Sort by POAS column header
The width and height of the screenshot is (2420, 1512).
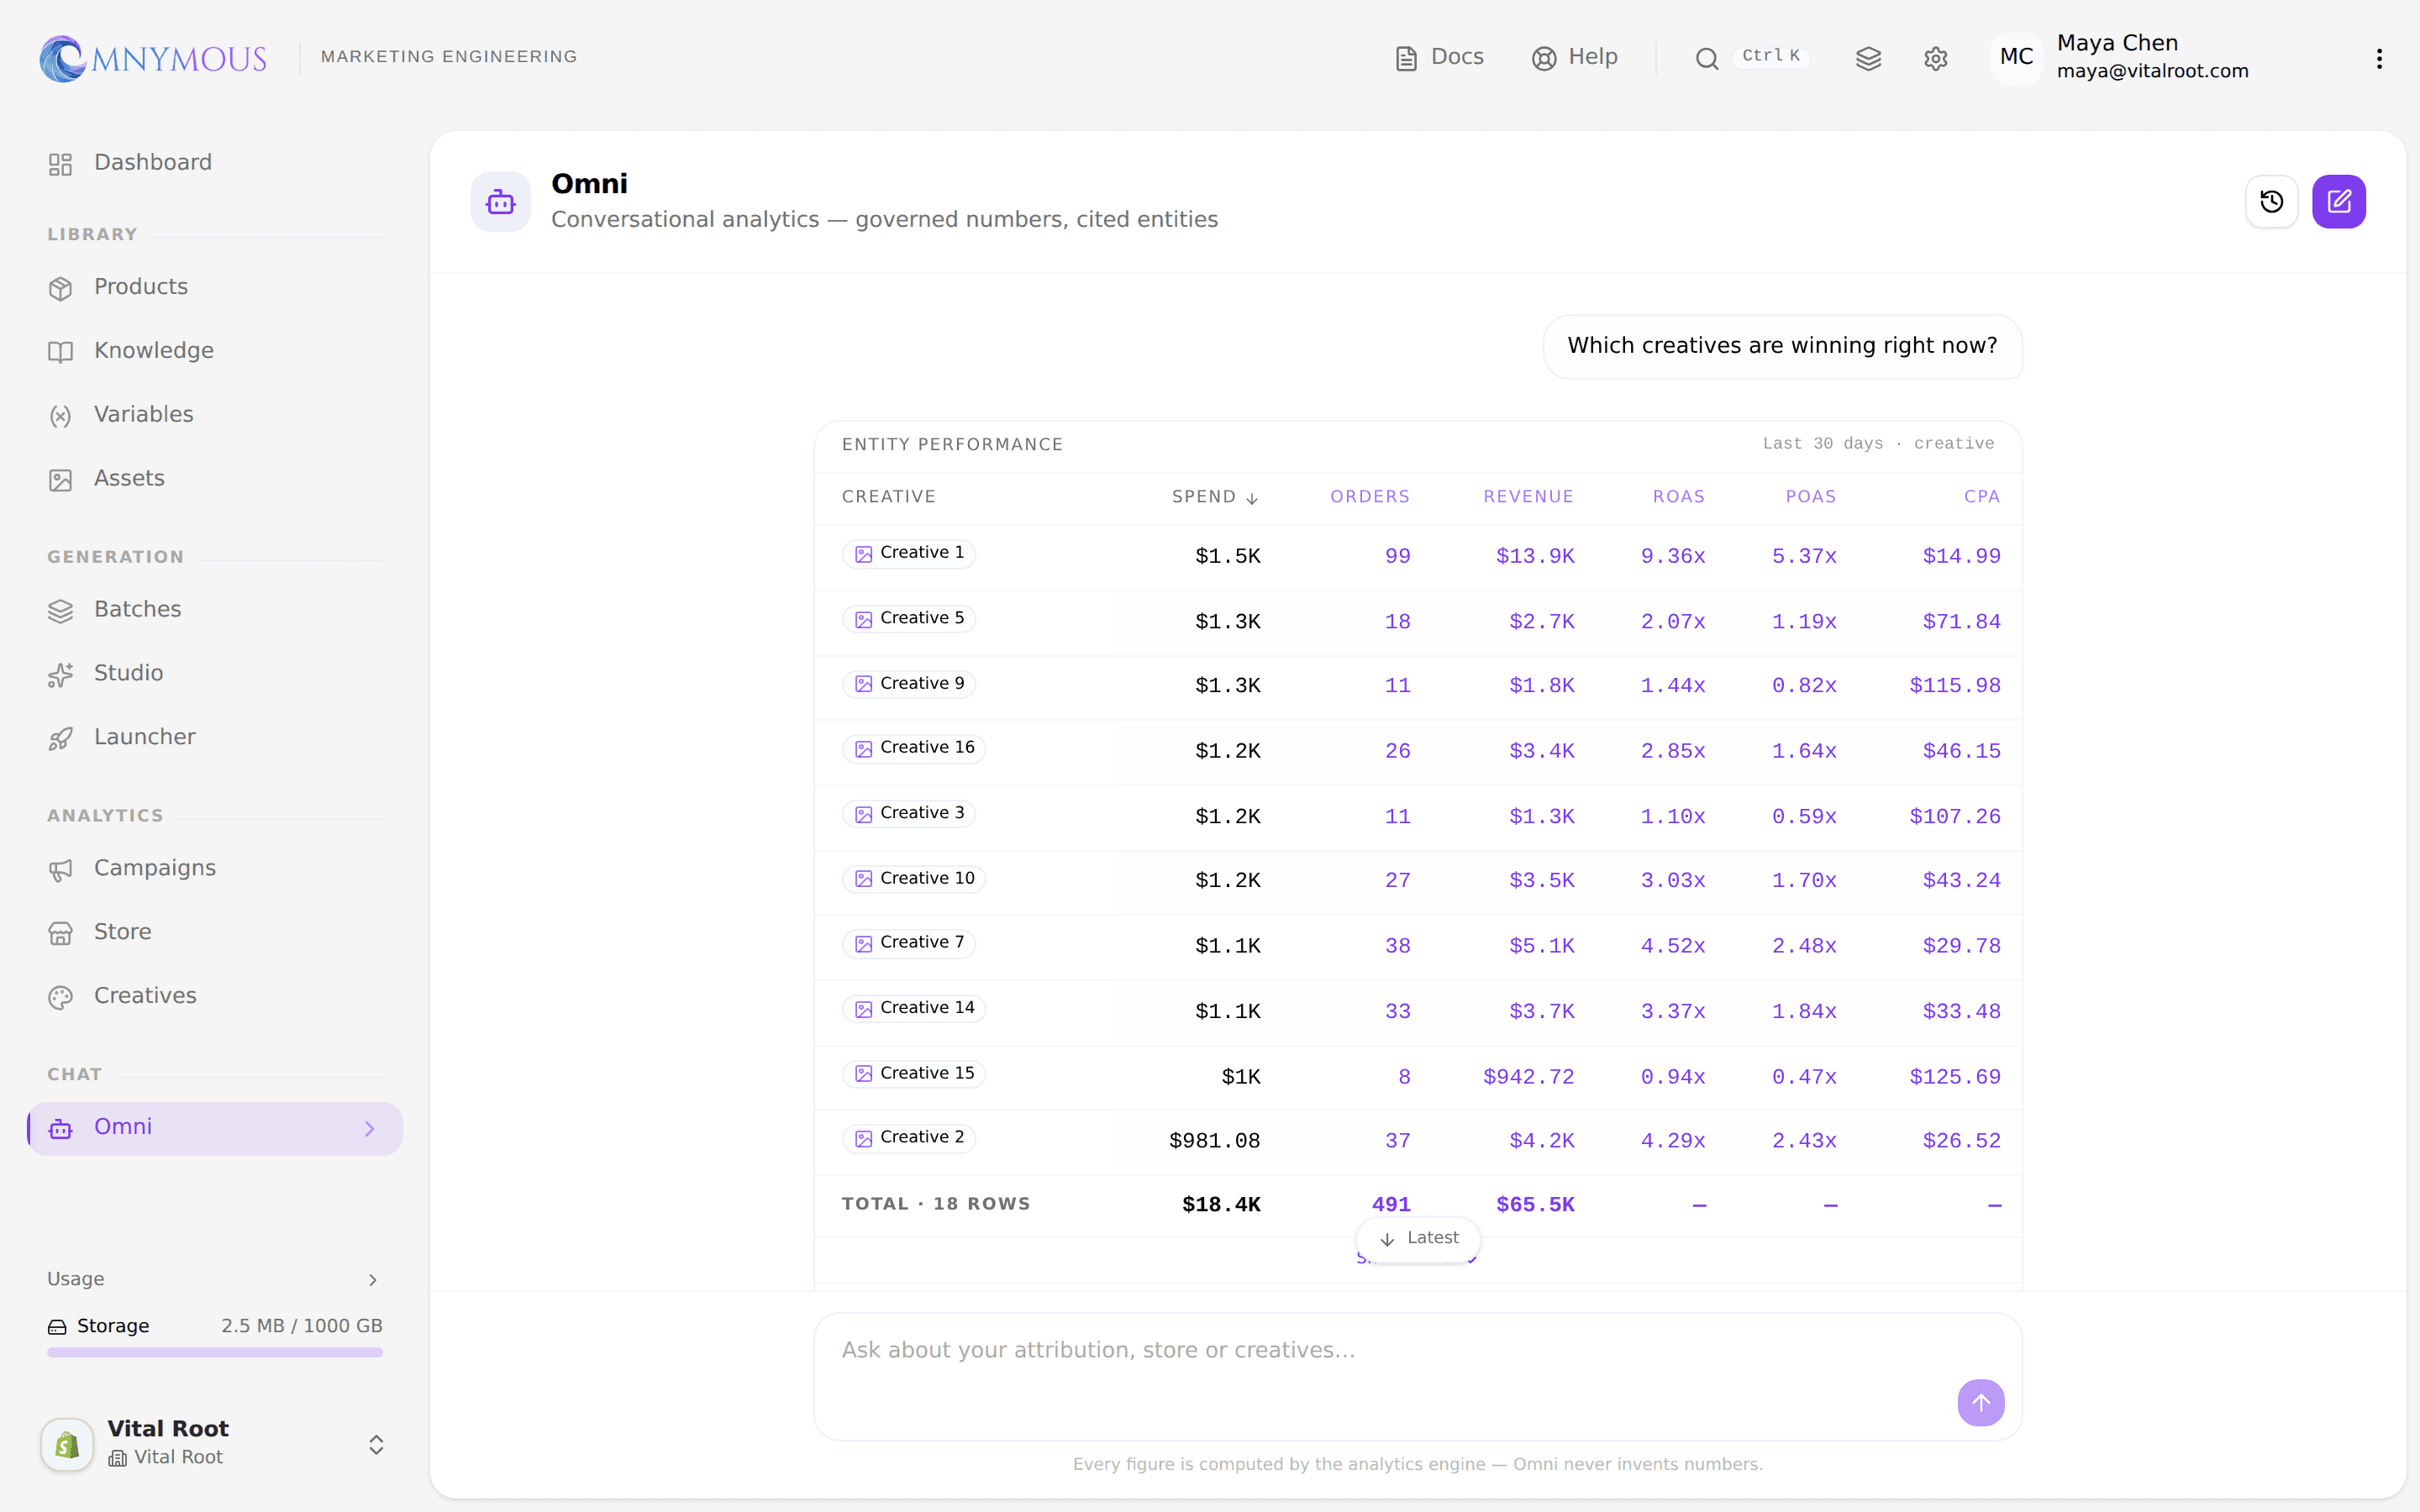(1810, 497)
